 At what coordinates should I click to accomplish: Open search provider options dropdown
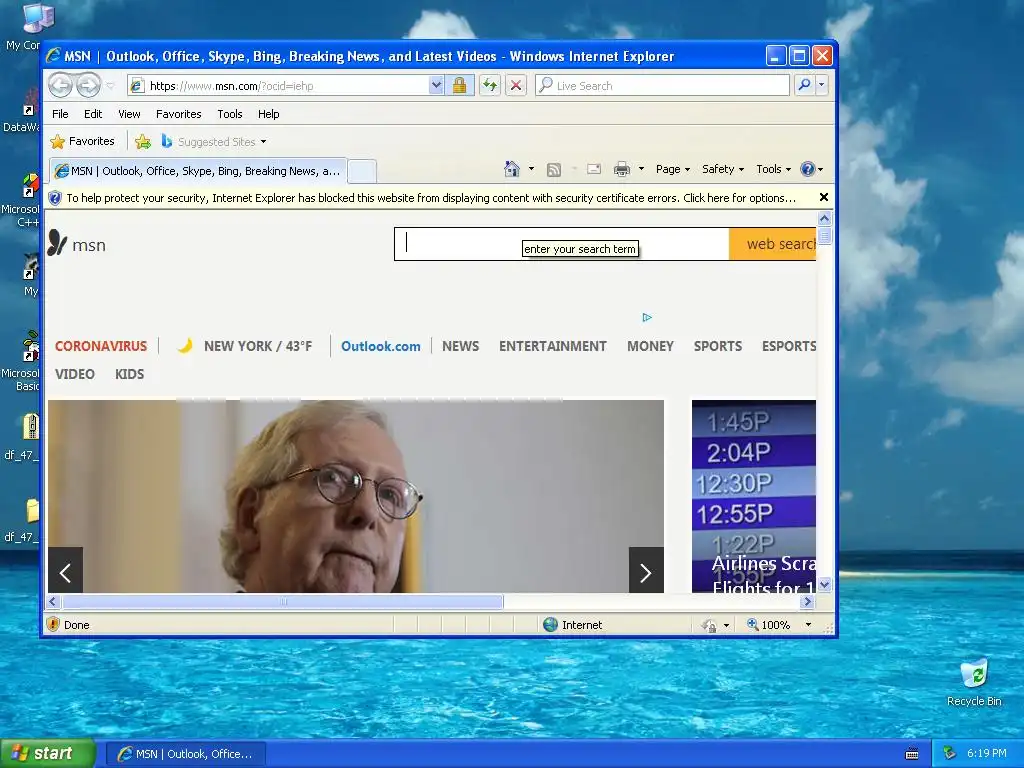click(x=822, y=86)
